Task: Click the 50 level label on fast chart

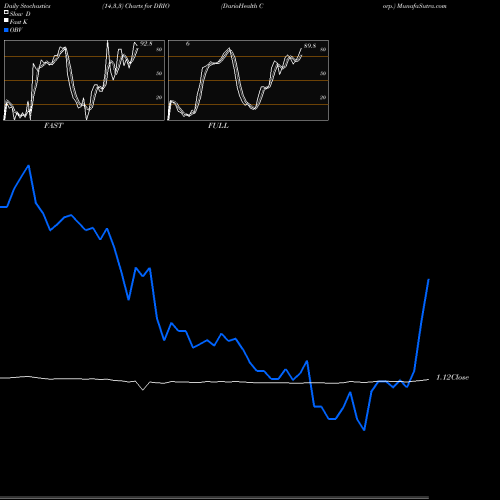Action: pyautogui.click(x=159, y=73)
